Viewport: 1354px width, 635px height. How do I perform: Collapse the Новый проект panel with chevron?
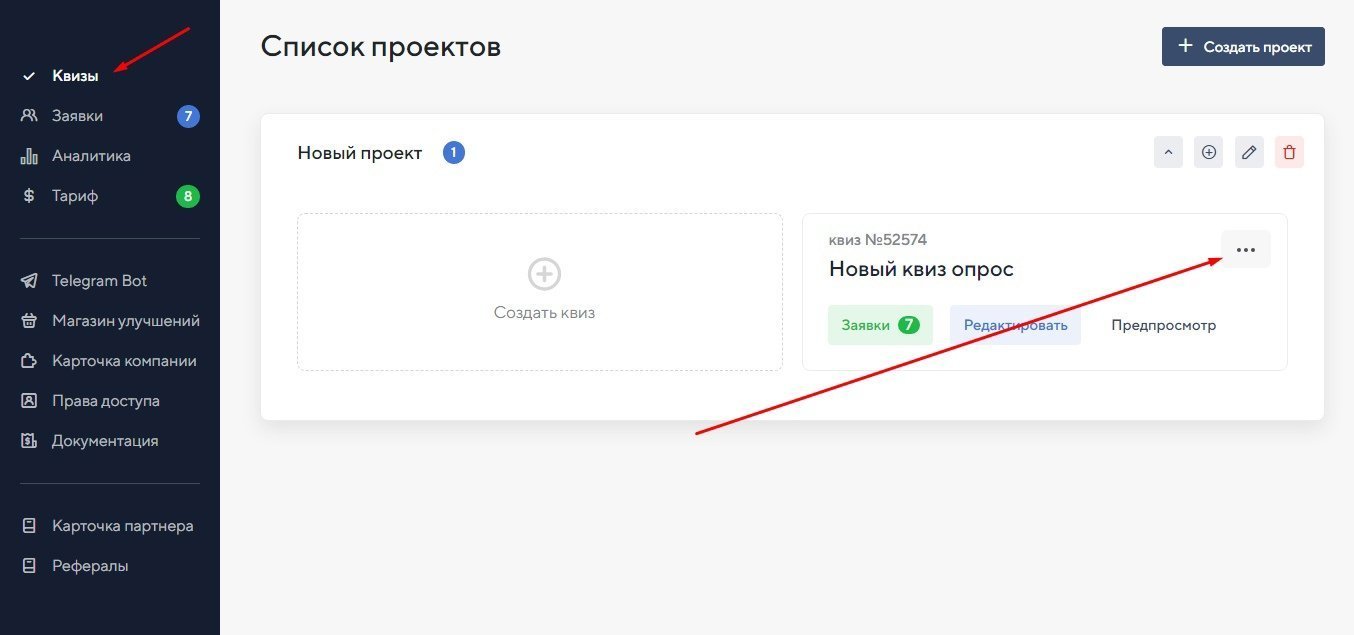coord(1168,153)
